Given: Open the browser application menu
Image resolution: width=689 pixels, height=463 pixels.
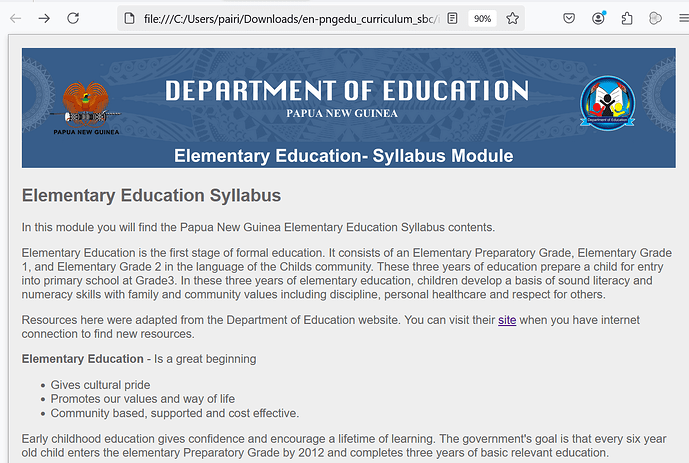Looking at the screenshot, I should pos(684,18).
